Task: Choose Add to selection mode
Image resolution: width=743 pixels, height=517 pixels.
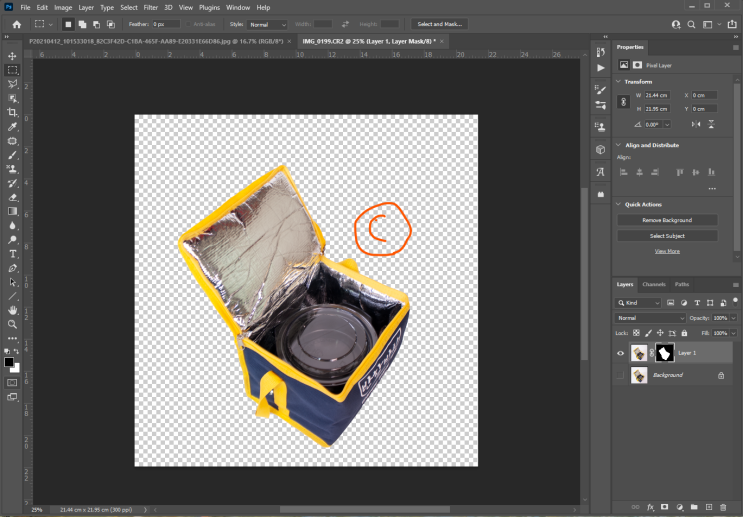Action: tap(82, 24)
